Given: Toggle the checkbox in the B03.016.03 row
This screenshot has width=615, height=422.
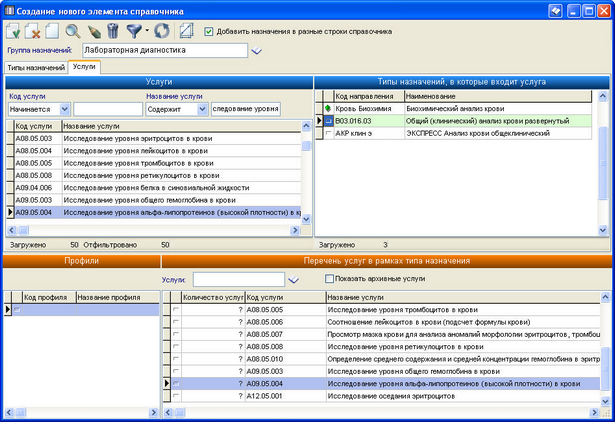Looking at the screenshot, I should point(329,121).
